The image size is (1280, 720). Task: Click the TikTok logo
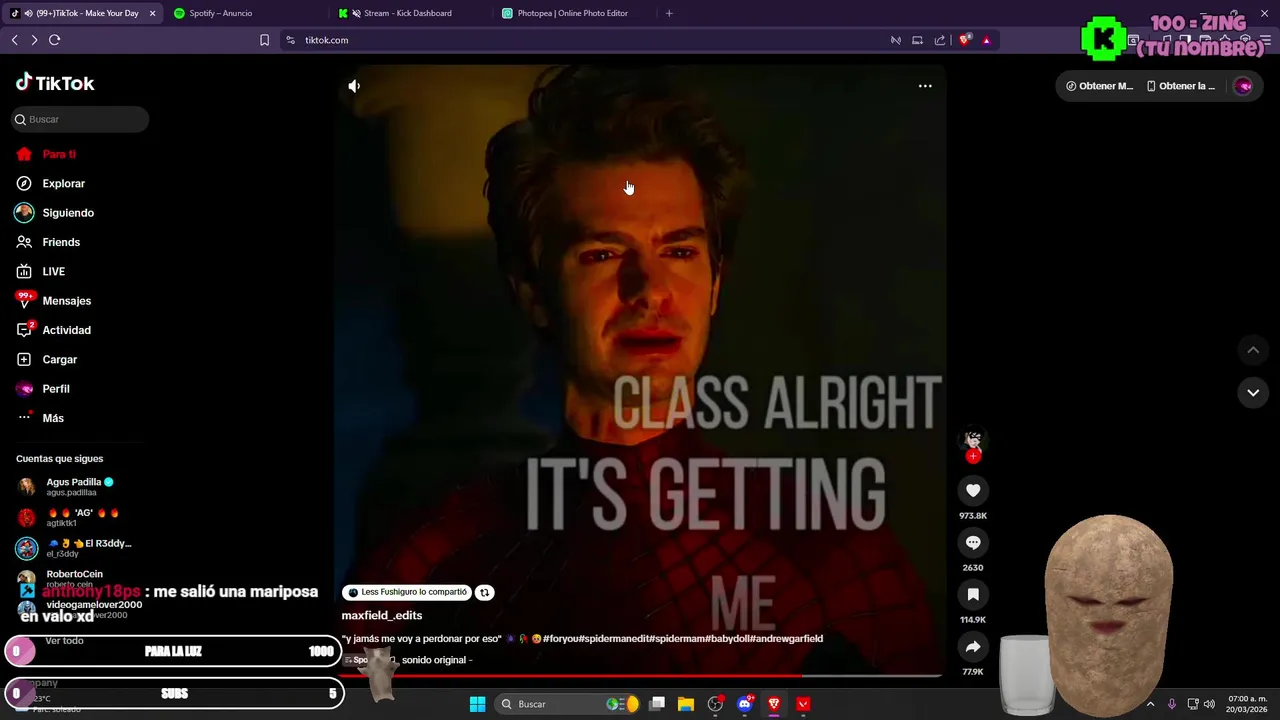click(x=55, y=83)
